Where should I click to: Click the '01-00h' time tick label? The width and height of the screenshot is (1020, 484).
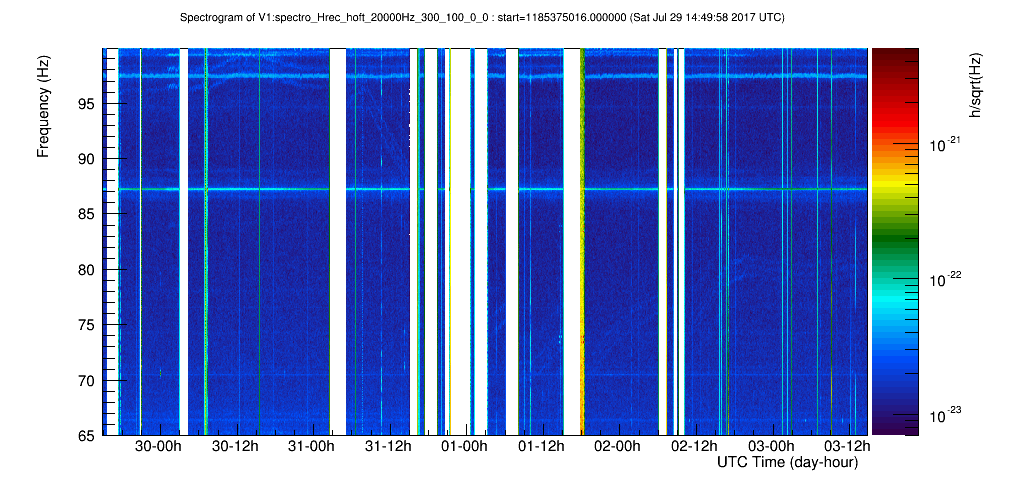pos(464,446)
